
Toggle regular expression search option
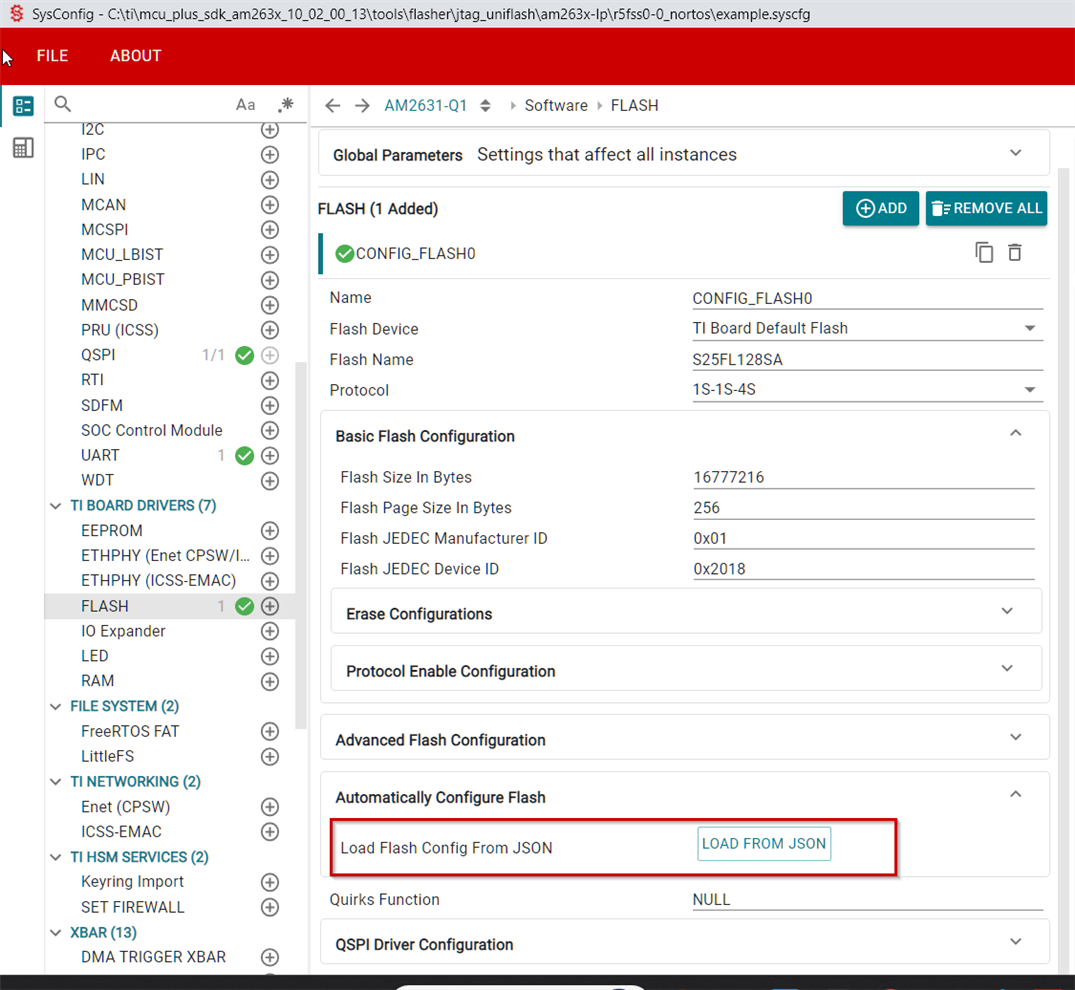(x=286, y=105)
